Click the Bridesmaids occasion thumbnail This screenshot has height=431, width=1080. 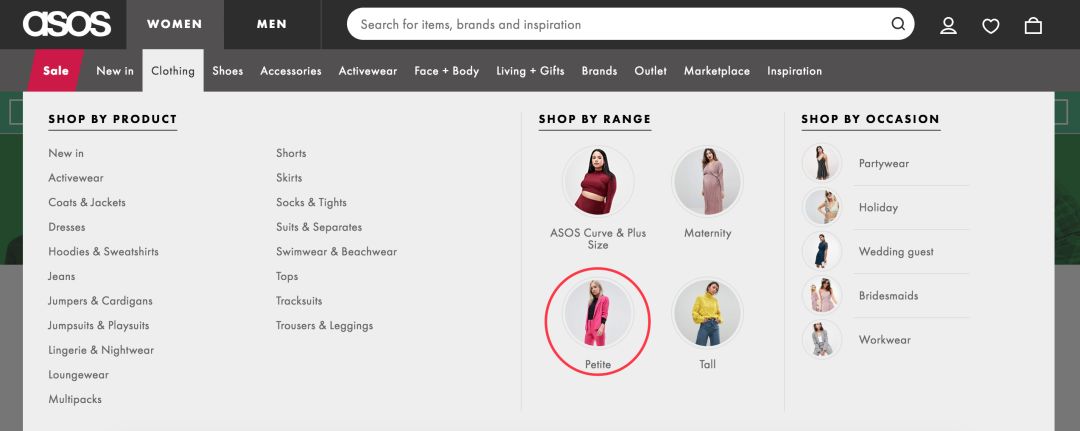click(x=822, y=295)
